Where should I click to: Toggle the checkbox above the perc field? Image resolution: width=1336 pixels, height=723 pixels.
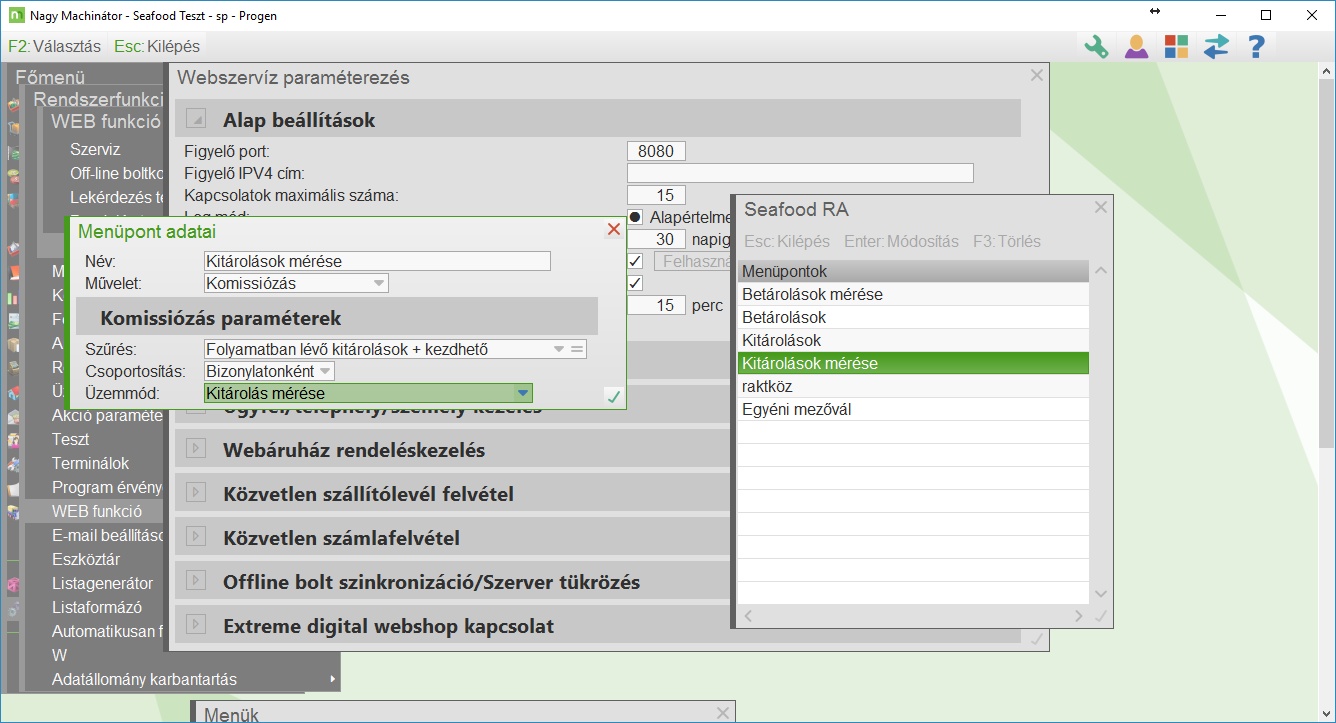[x=635, y=283]
